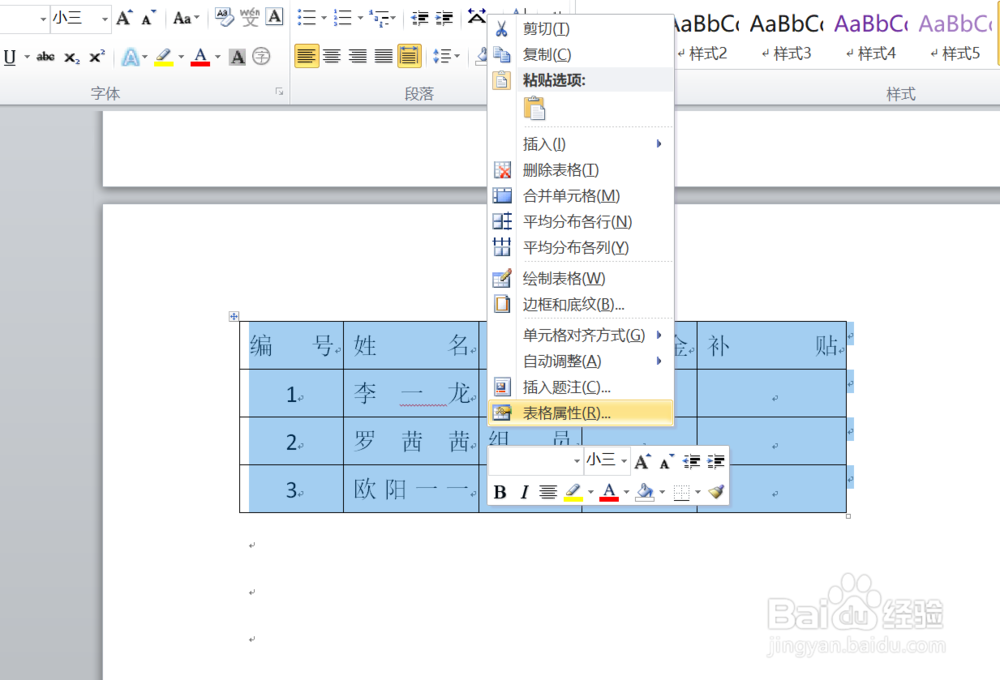Open 单元格对齐方式(G) submenu
Image resolution: width=1000 pixels, height=680 pixels.
click(580, 336)
